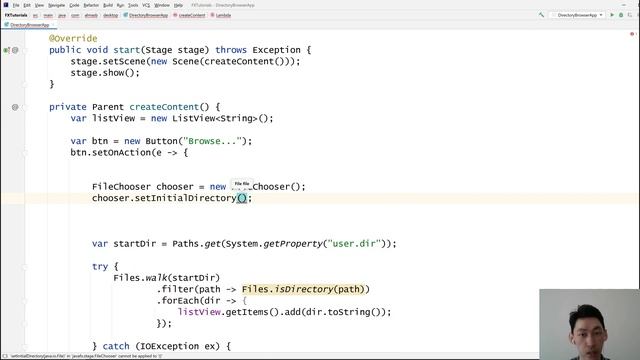The image size is (640, 360).
Task: Open the File menu
Action: (x=16, y=5)
